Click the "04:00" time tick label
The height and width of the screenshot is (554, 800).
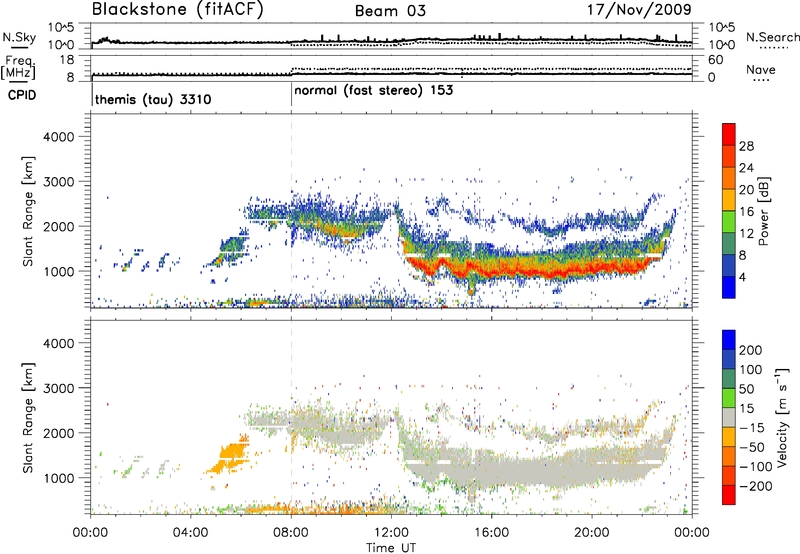pyautogui.click(x=191, y=533)
